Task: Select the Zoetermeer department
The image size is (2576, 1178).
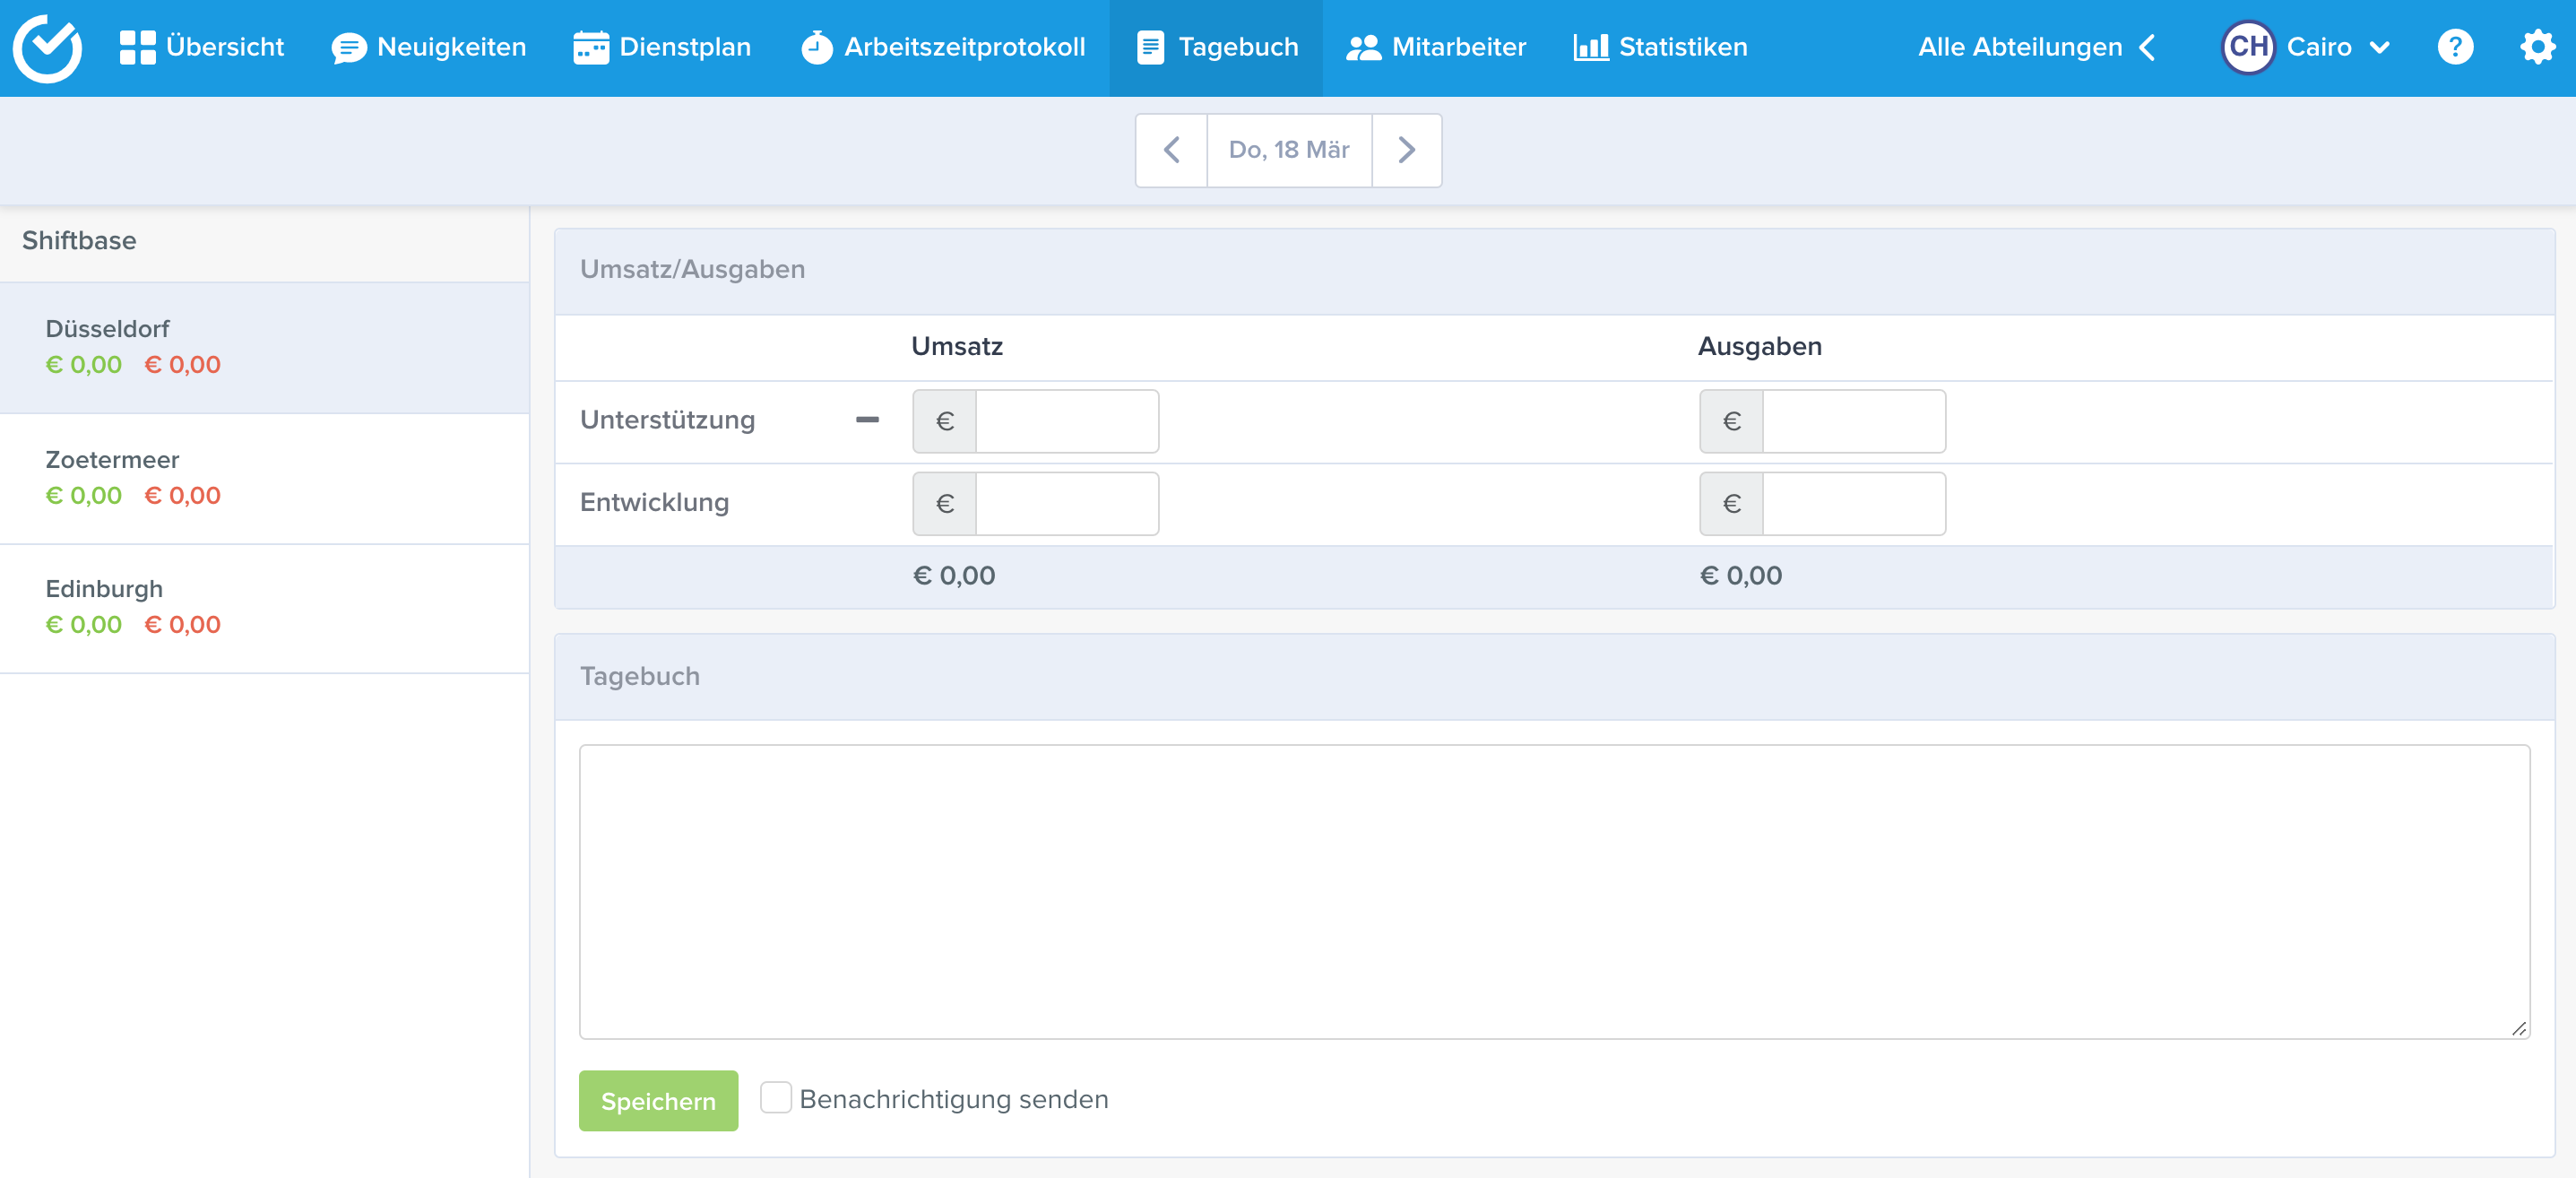Action: (264, 478)
